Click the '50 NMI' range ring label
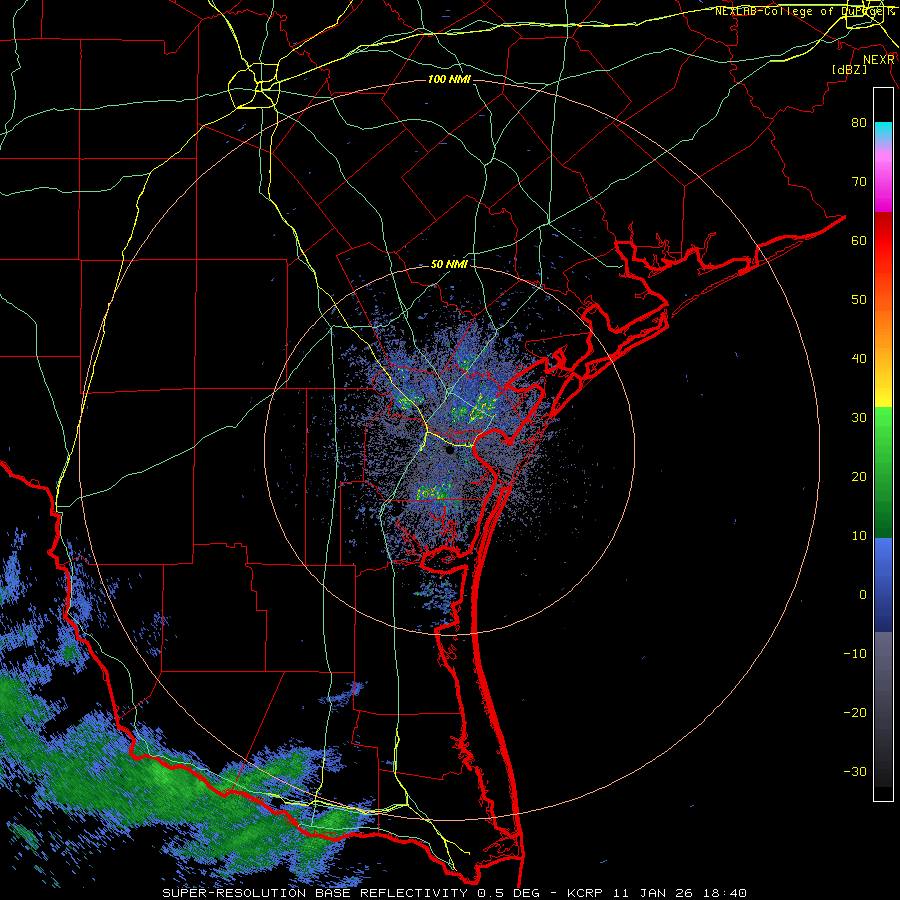 449,265
